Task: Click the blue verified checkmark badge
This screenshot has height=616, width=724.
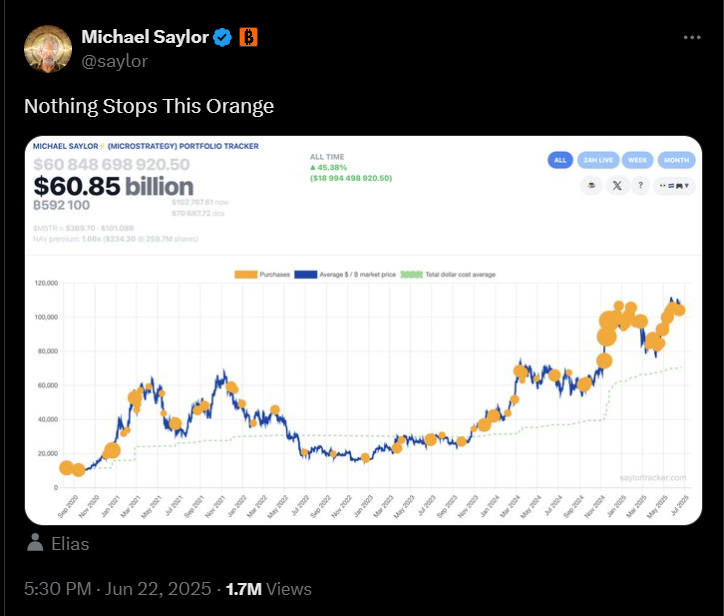Action: (223, 37)
